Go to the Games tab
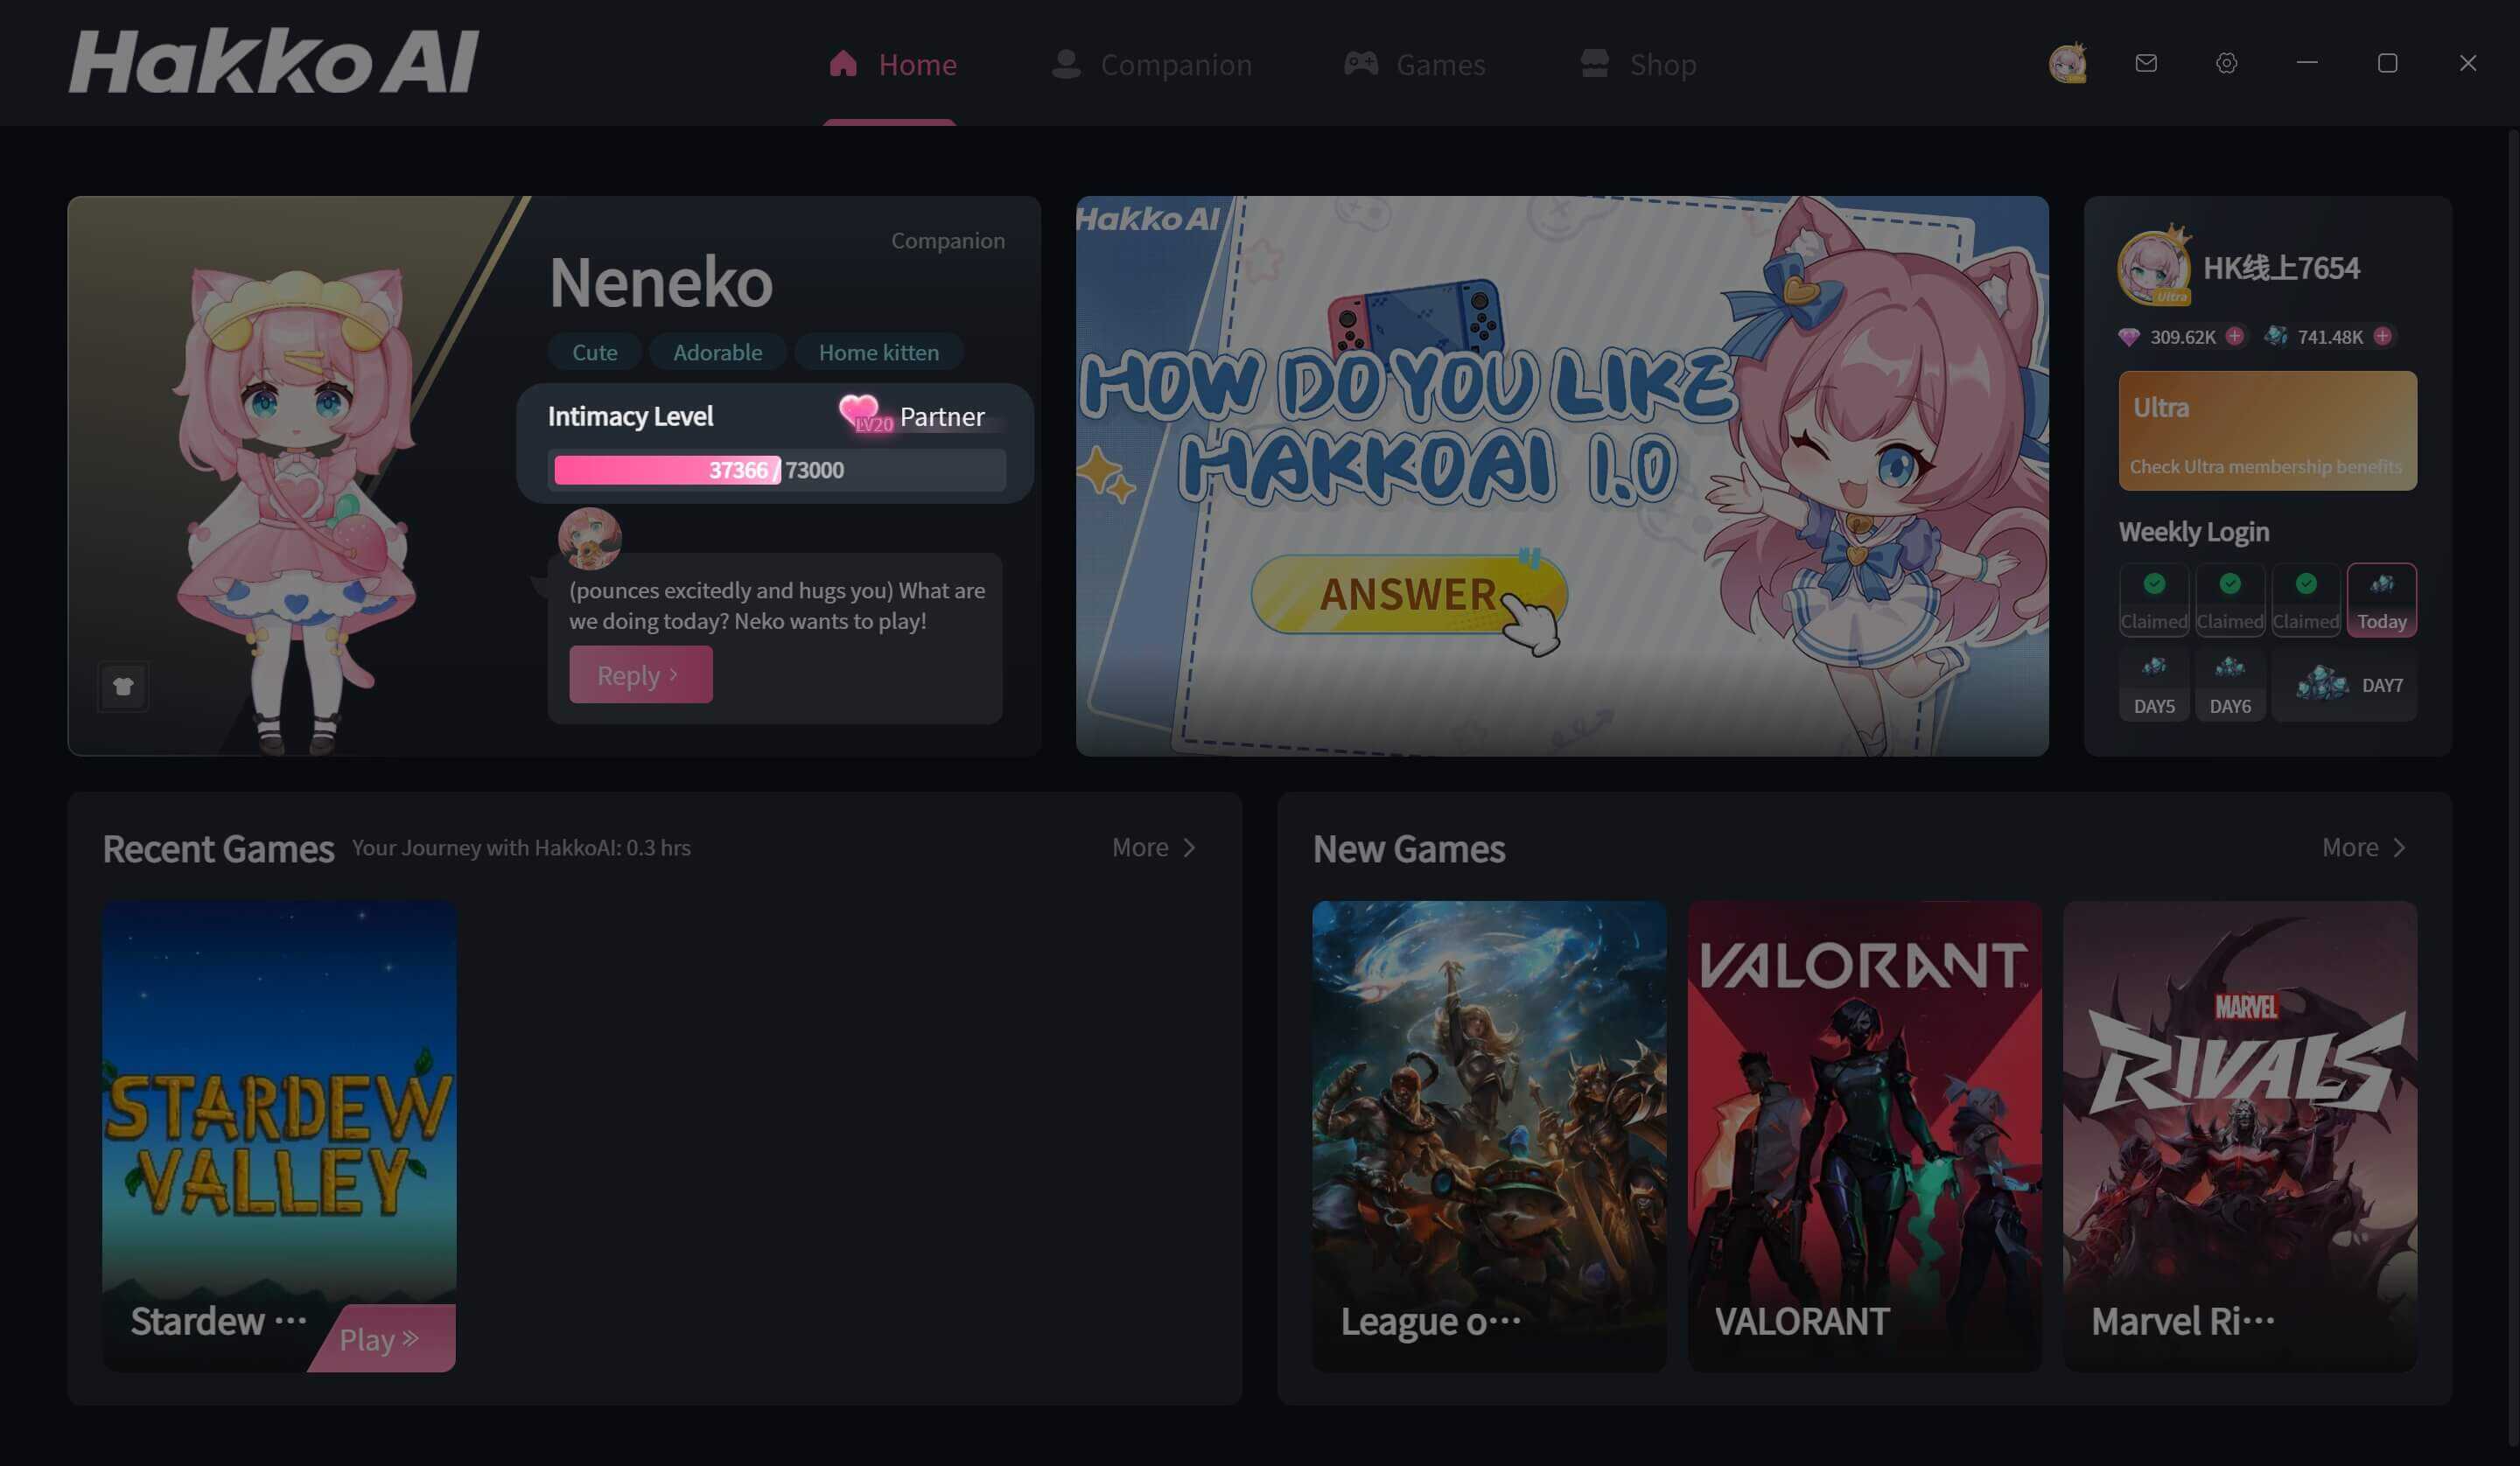Image resolution: width=2520 pixels, height=1466 pixels. point(1413,64)
